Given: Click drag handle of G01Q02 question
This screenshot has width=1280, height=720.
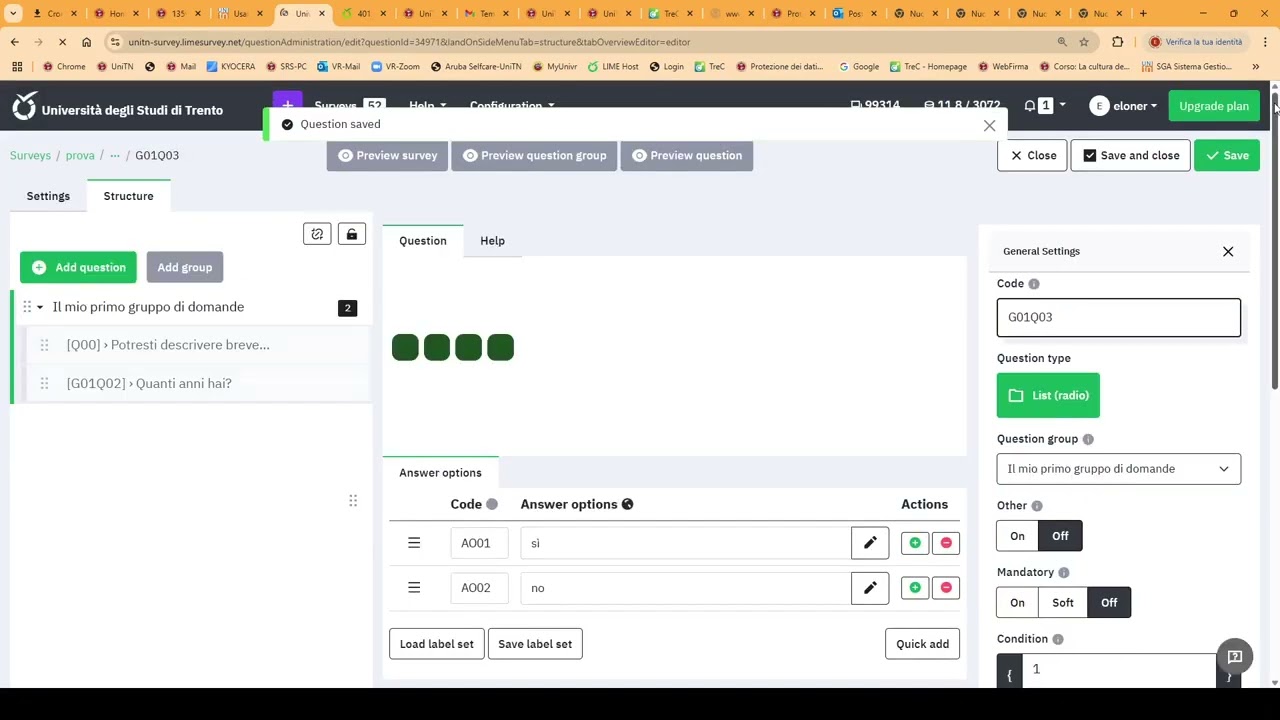Looking at the screenshot, I should [44, 383].
